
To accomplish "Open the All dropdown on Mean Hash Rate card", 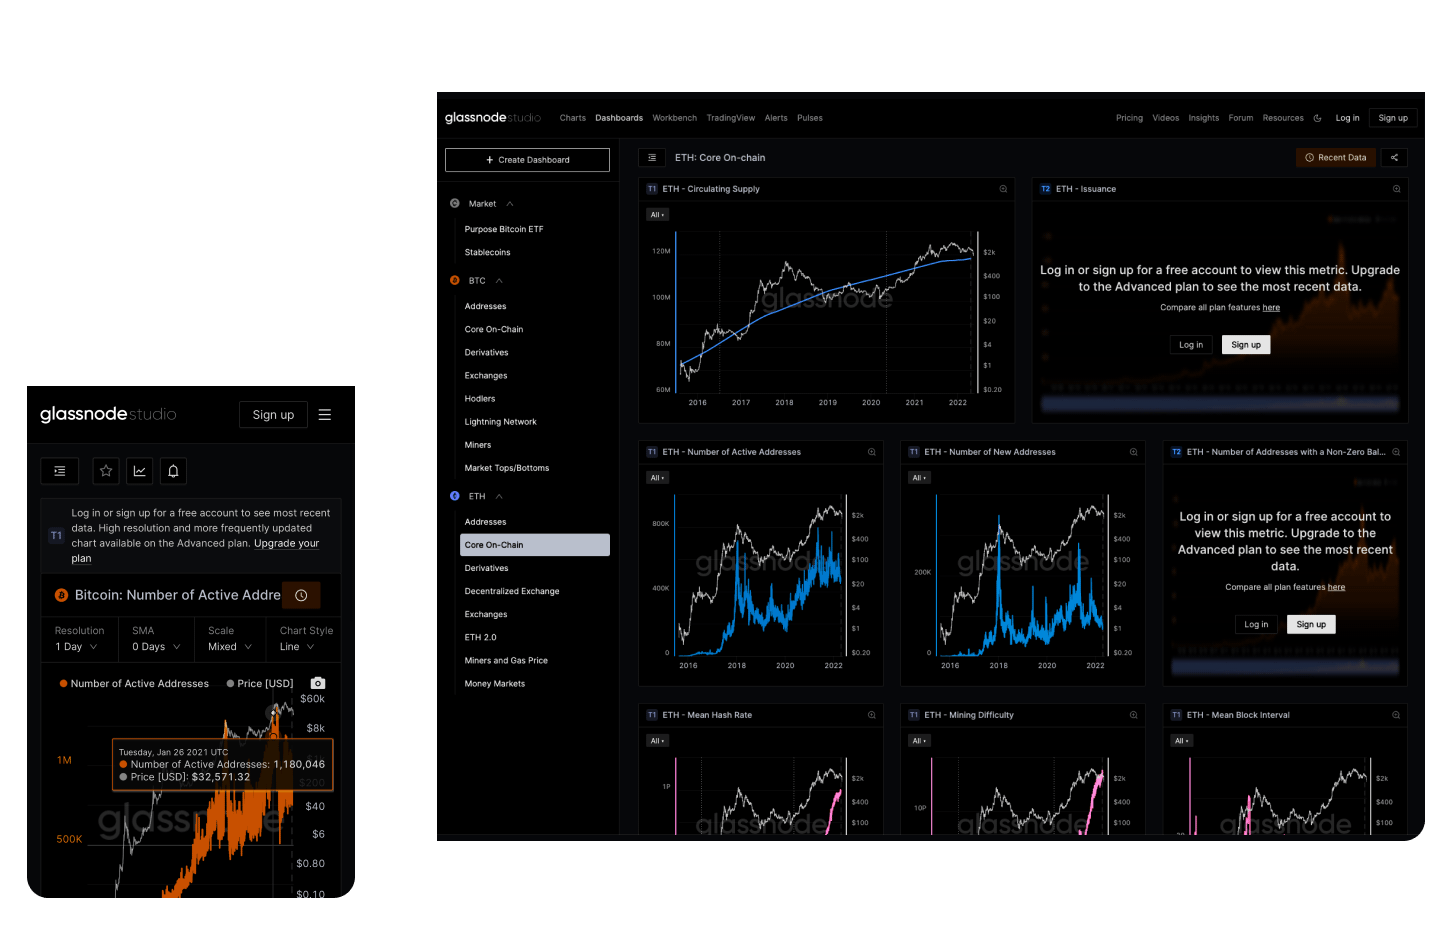I will tap(657, 741).
